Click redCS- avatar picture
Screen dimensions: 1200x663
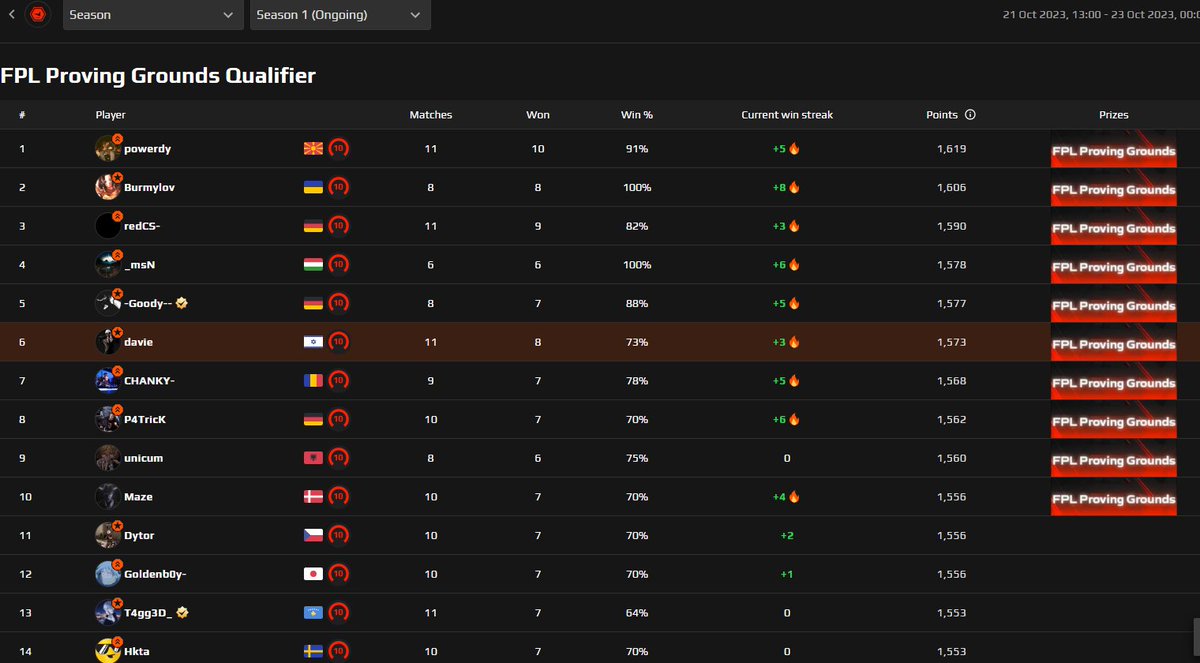[108, 226]
